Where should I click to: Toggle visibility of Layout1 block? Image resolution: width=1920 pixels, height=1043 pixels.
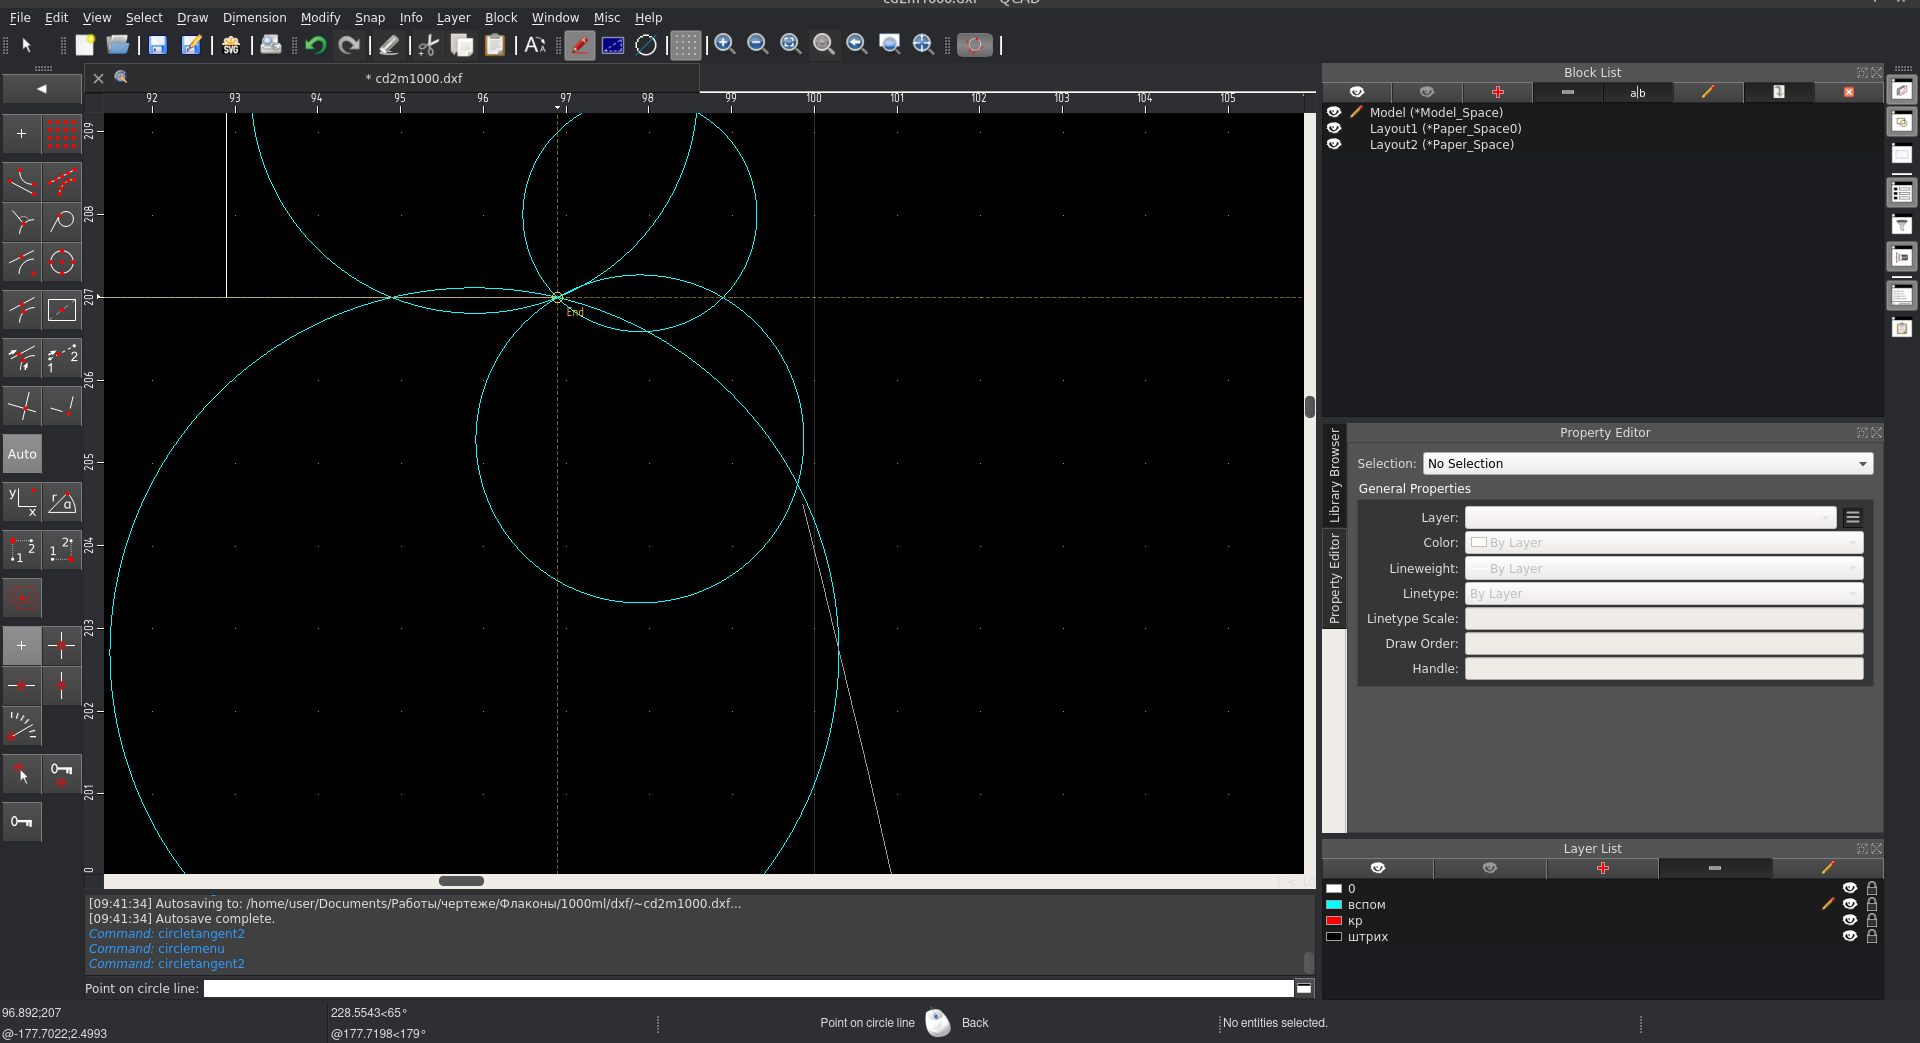(x=1334, y=128)
